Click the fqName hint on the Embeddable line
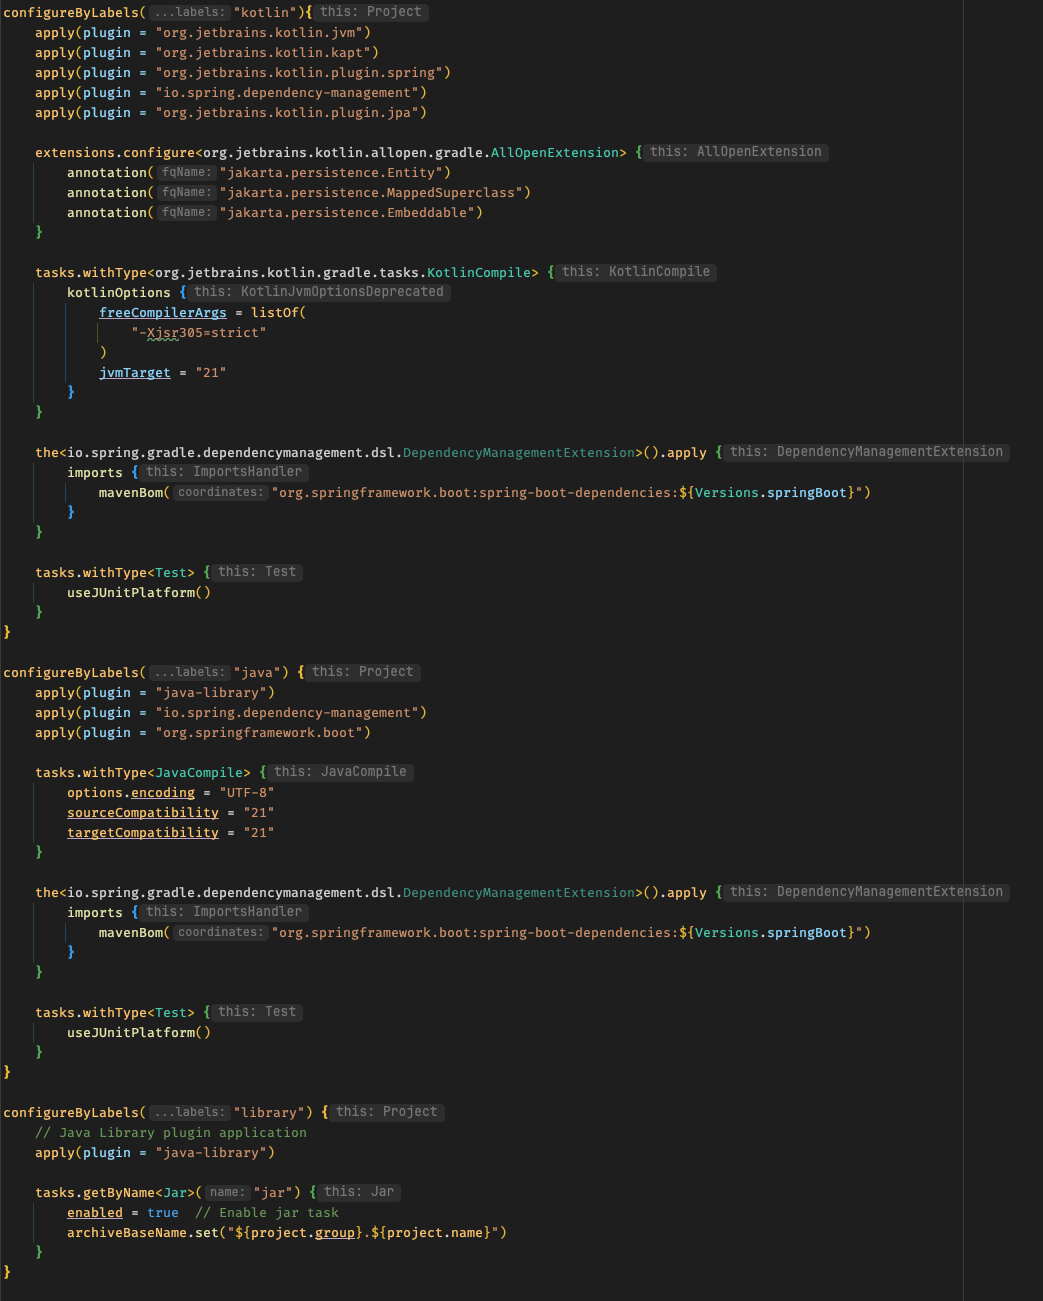 tap(187, 212)
